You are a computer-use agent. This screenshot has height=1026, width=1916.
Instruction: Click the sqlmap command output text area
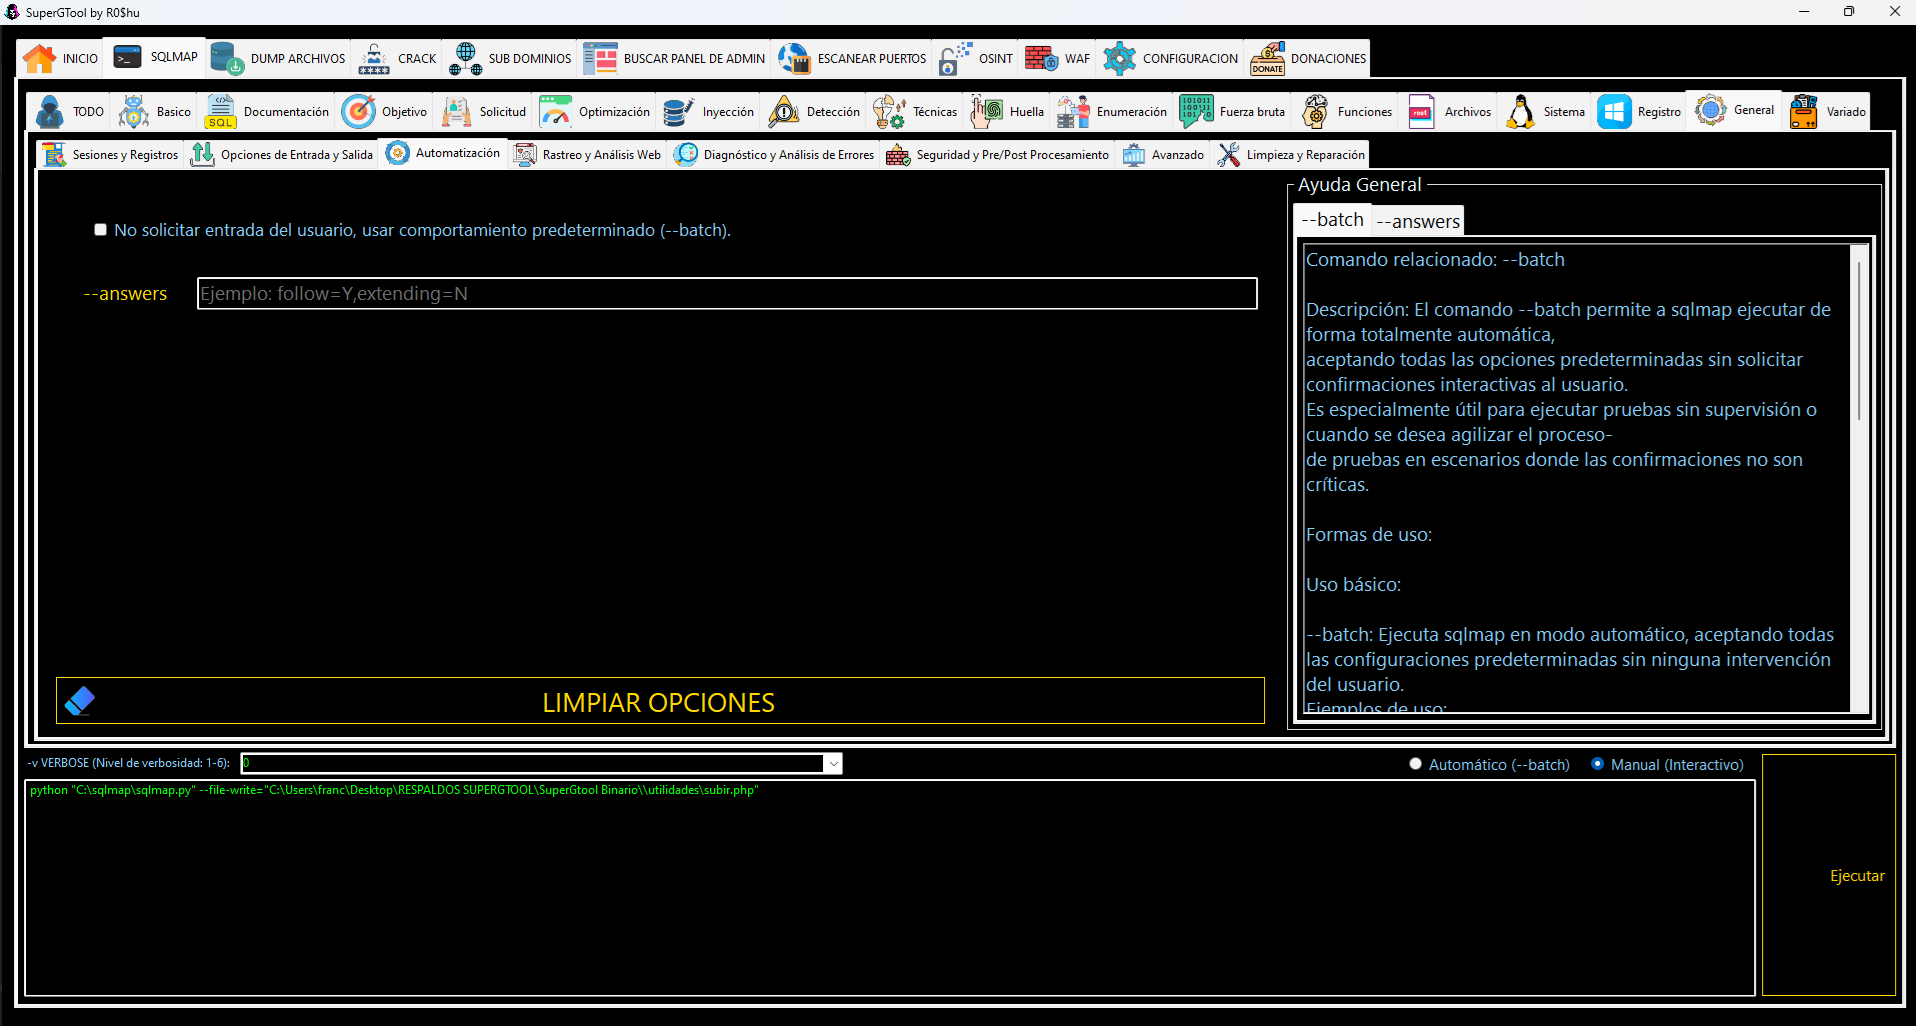(890, 888)
